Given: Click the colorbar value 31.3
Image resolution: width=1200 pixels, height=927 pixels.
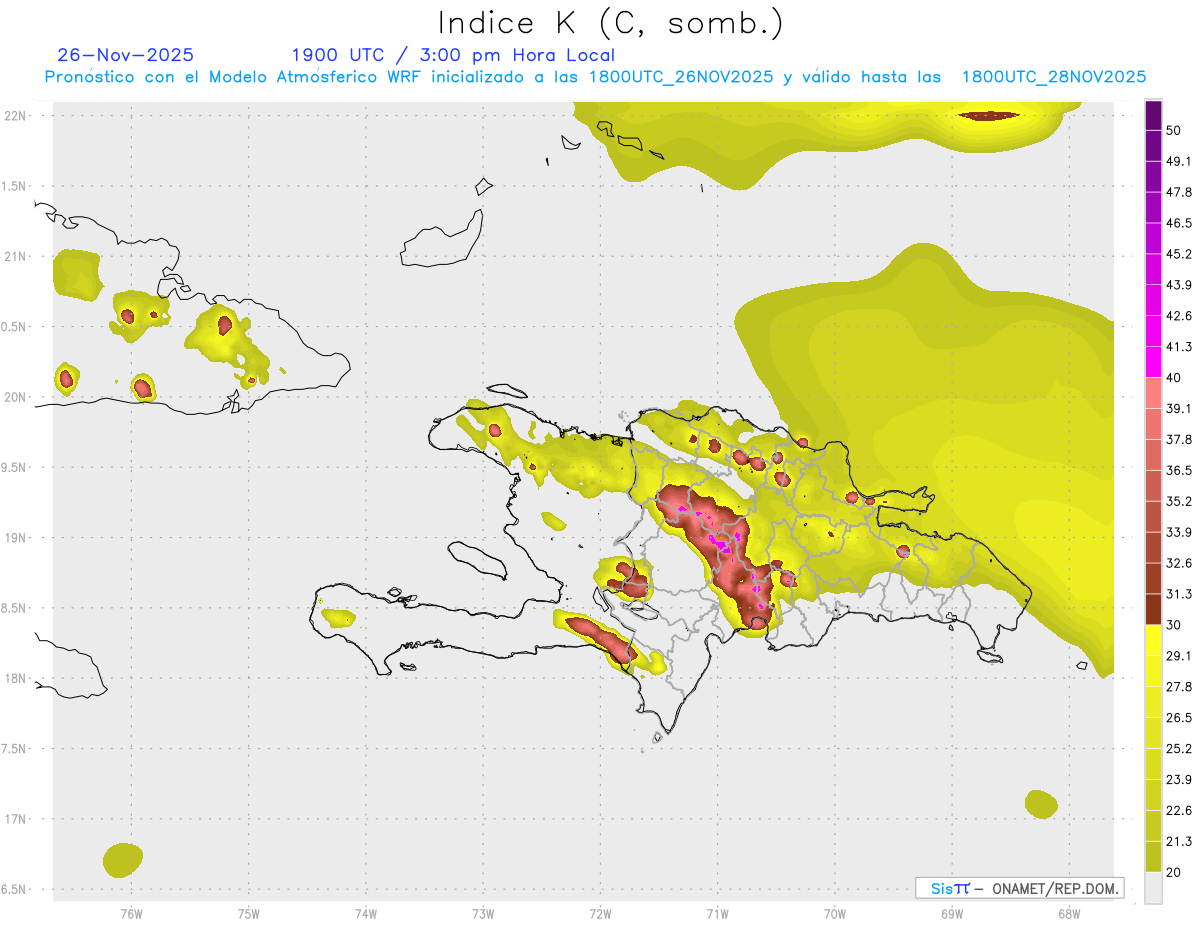Looking at the screenshot, I should click(x=1179, y=594).
